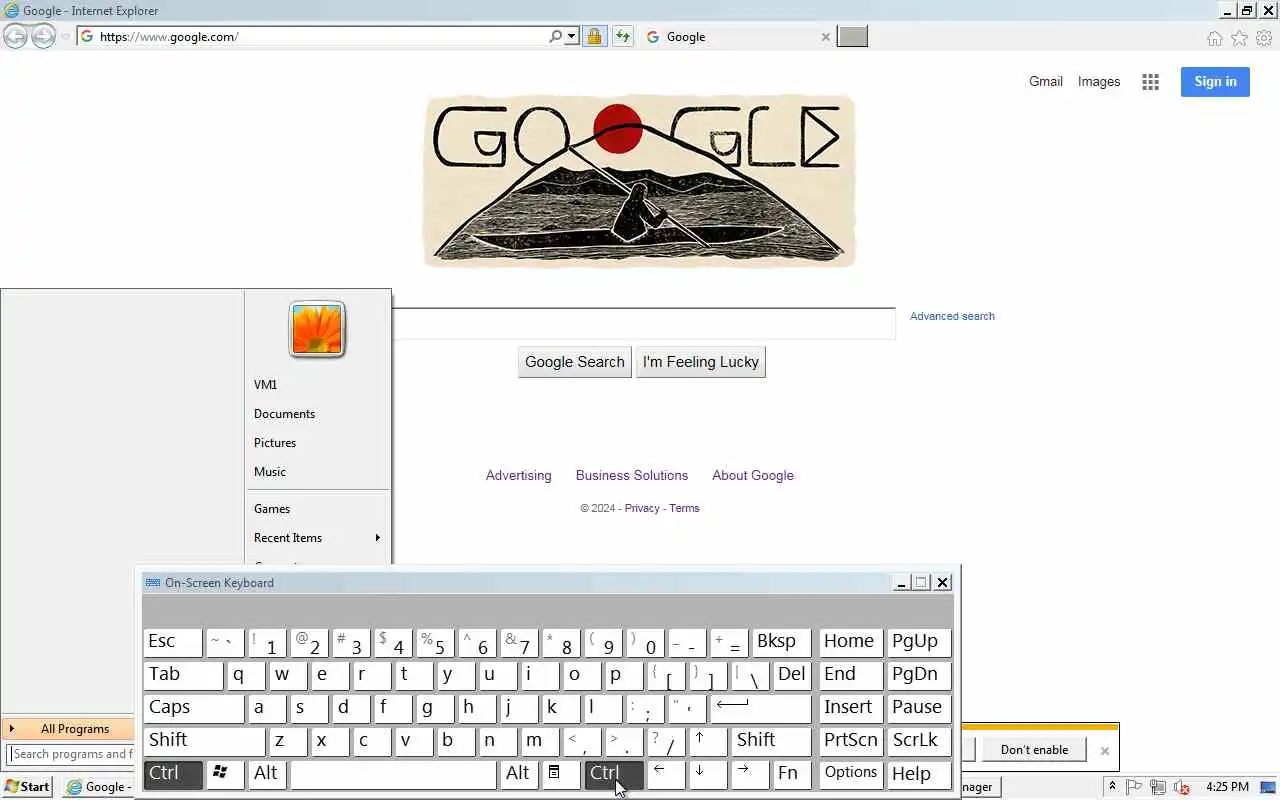1280x800 pixels.
Task: Open IE Tools gear icon
Action: pyautogui.click(x=1264, y=38)
